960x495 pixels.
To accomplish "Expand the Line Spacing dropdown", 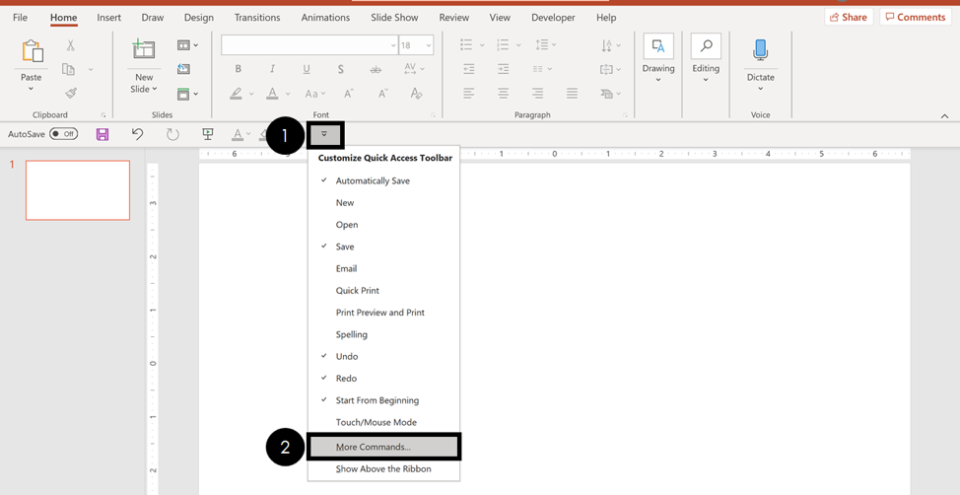I will click(x=553, y=45).
